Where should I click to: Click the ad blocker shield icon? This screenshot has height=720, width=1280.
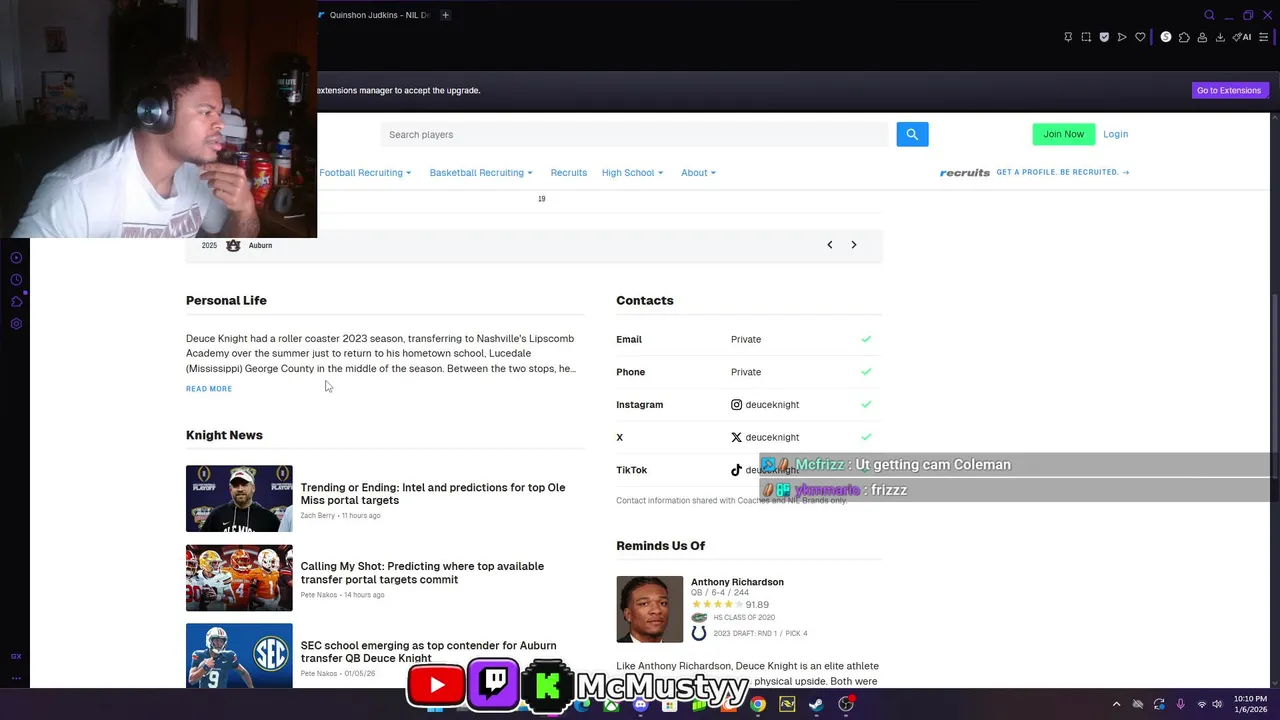[x=1104, y=37]
